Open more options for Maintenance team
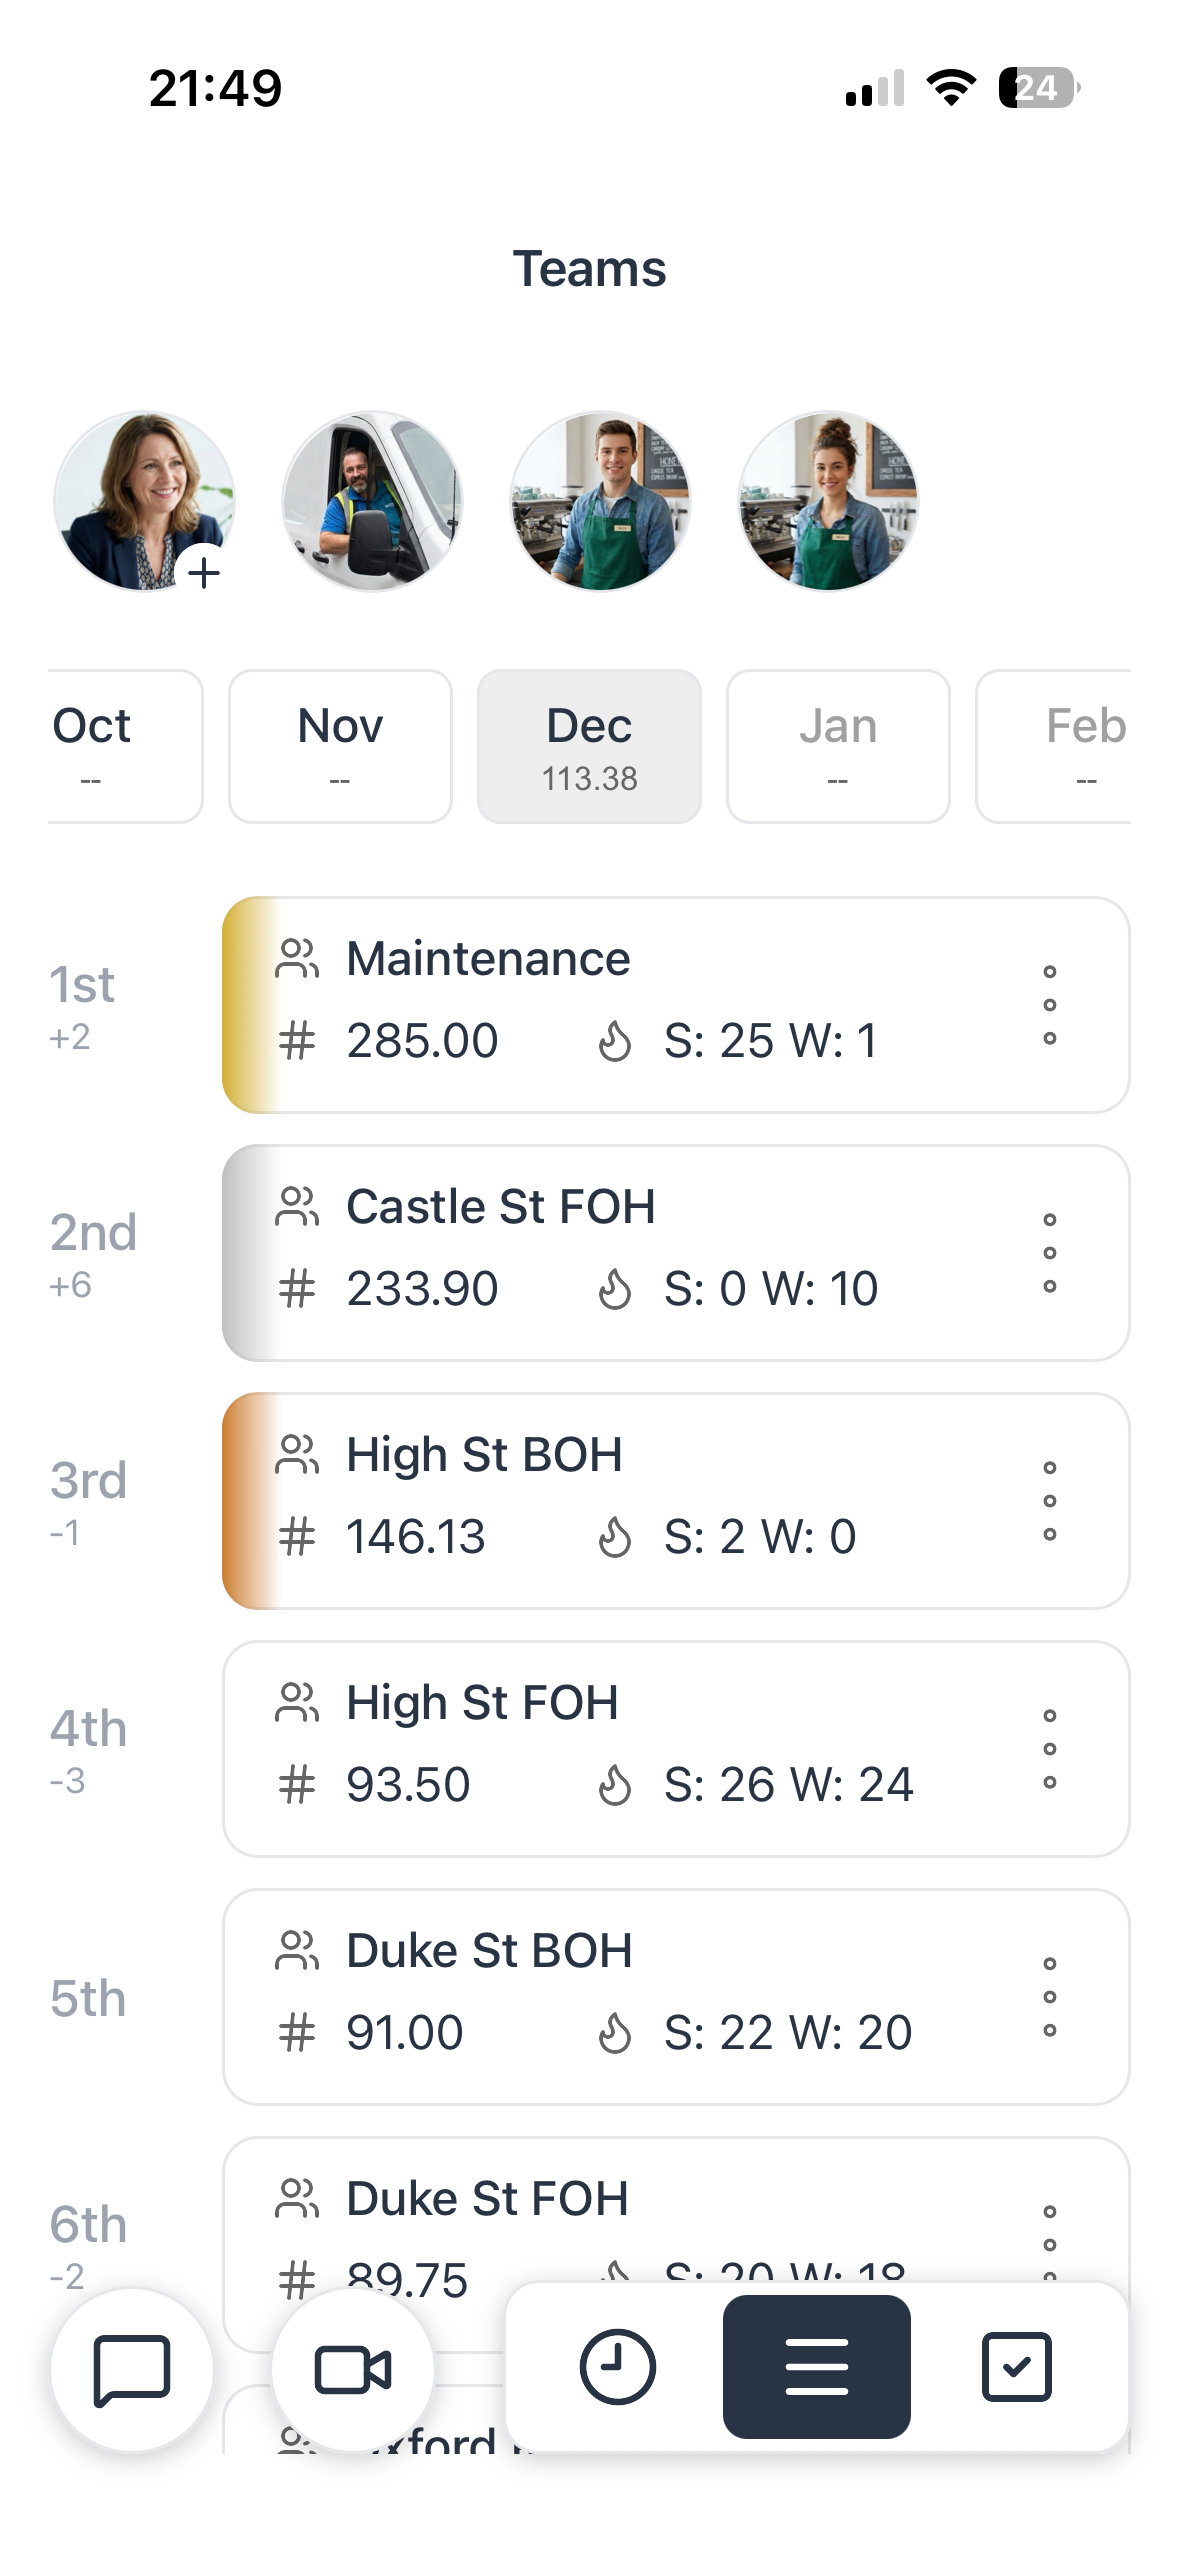Screen dimensions: 1179x2556 (1049, 1005)
